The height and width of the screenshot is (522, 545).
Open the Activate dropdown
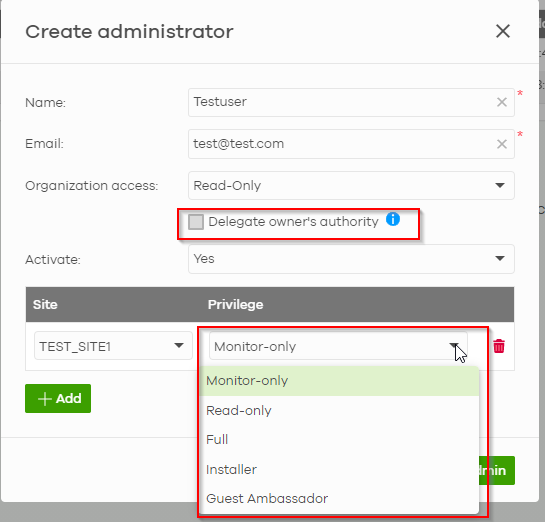point(351,259)
